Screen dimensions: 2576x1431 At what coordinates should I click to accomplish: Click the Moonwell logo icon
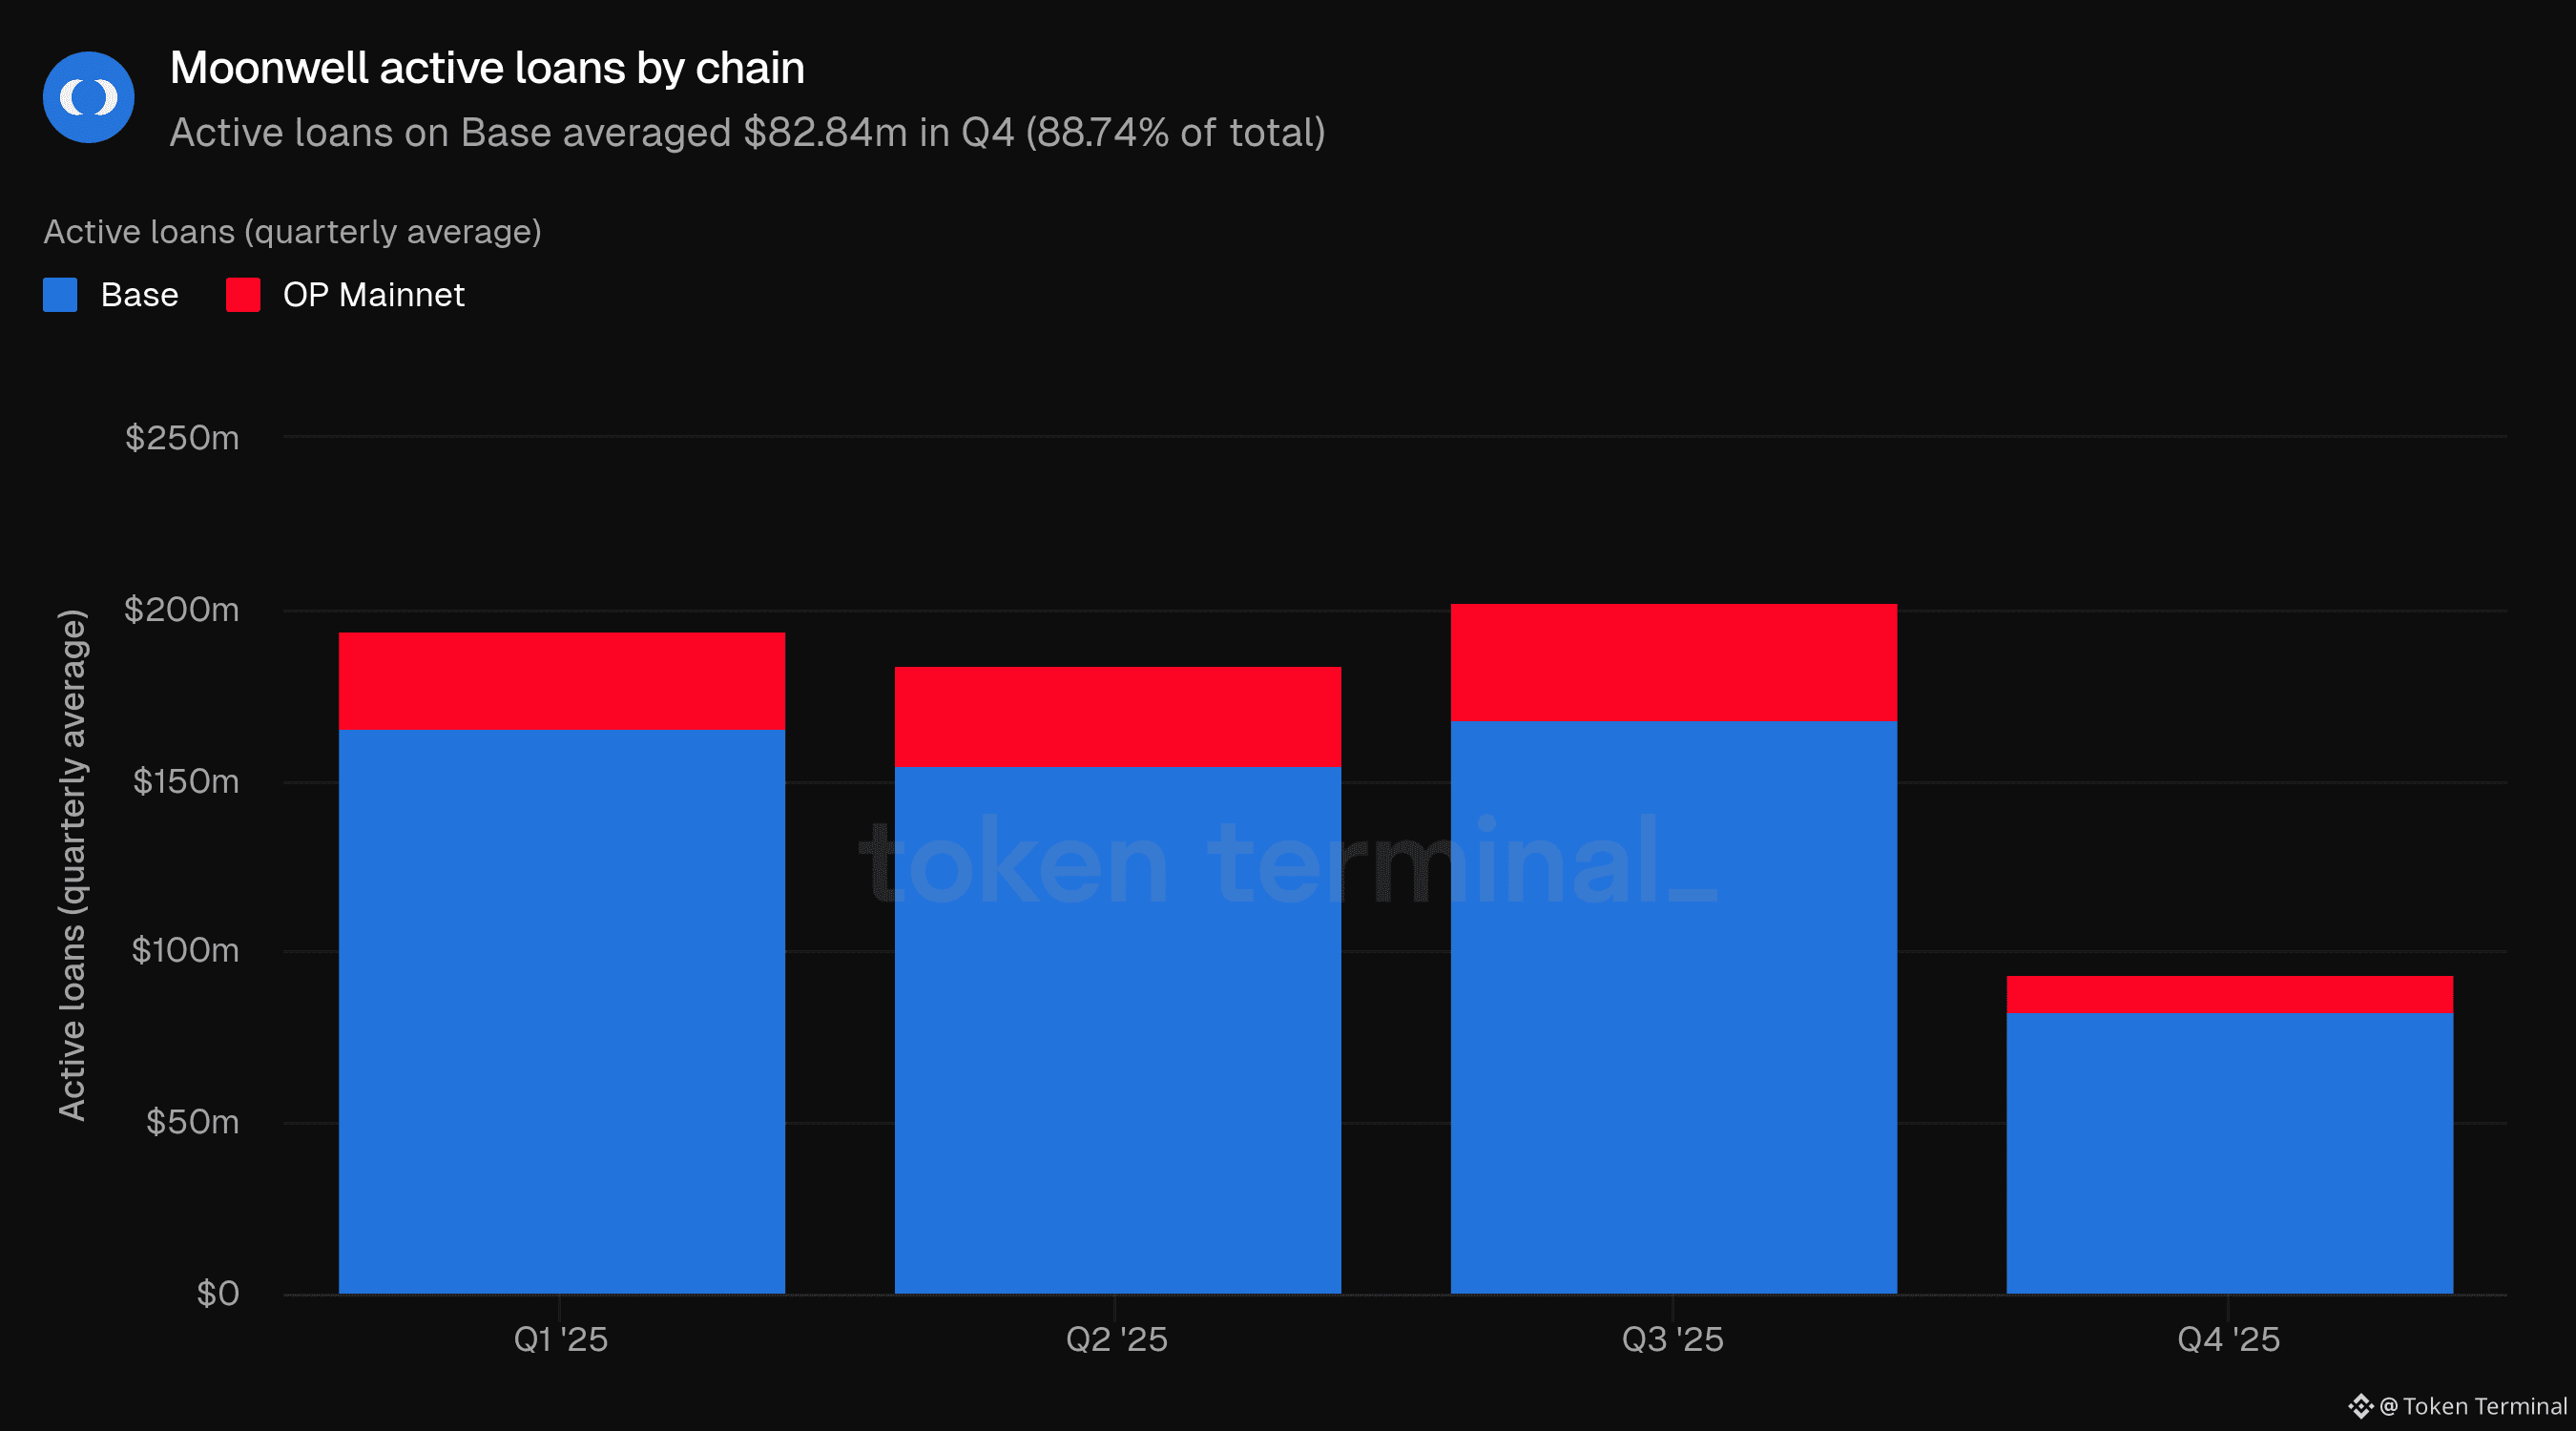(x=88, y=97)
